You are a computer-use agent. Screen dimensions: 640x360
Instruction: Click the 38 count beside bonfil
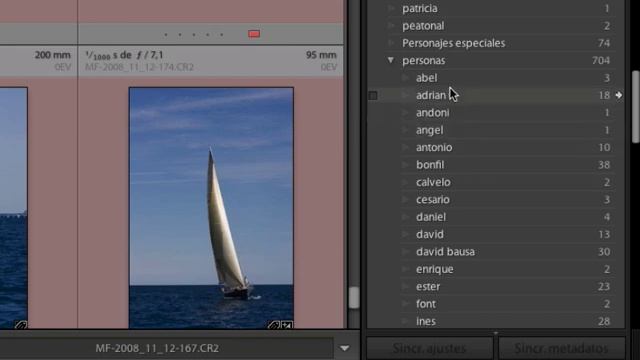(x=604, y=165)
